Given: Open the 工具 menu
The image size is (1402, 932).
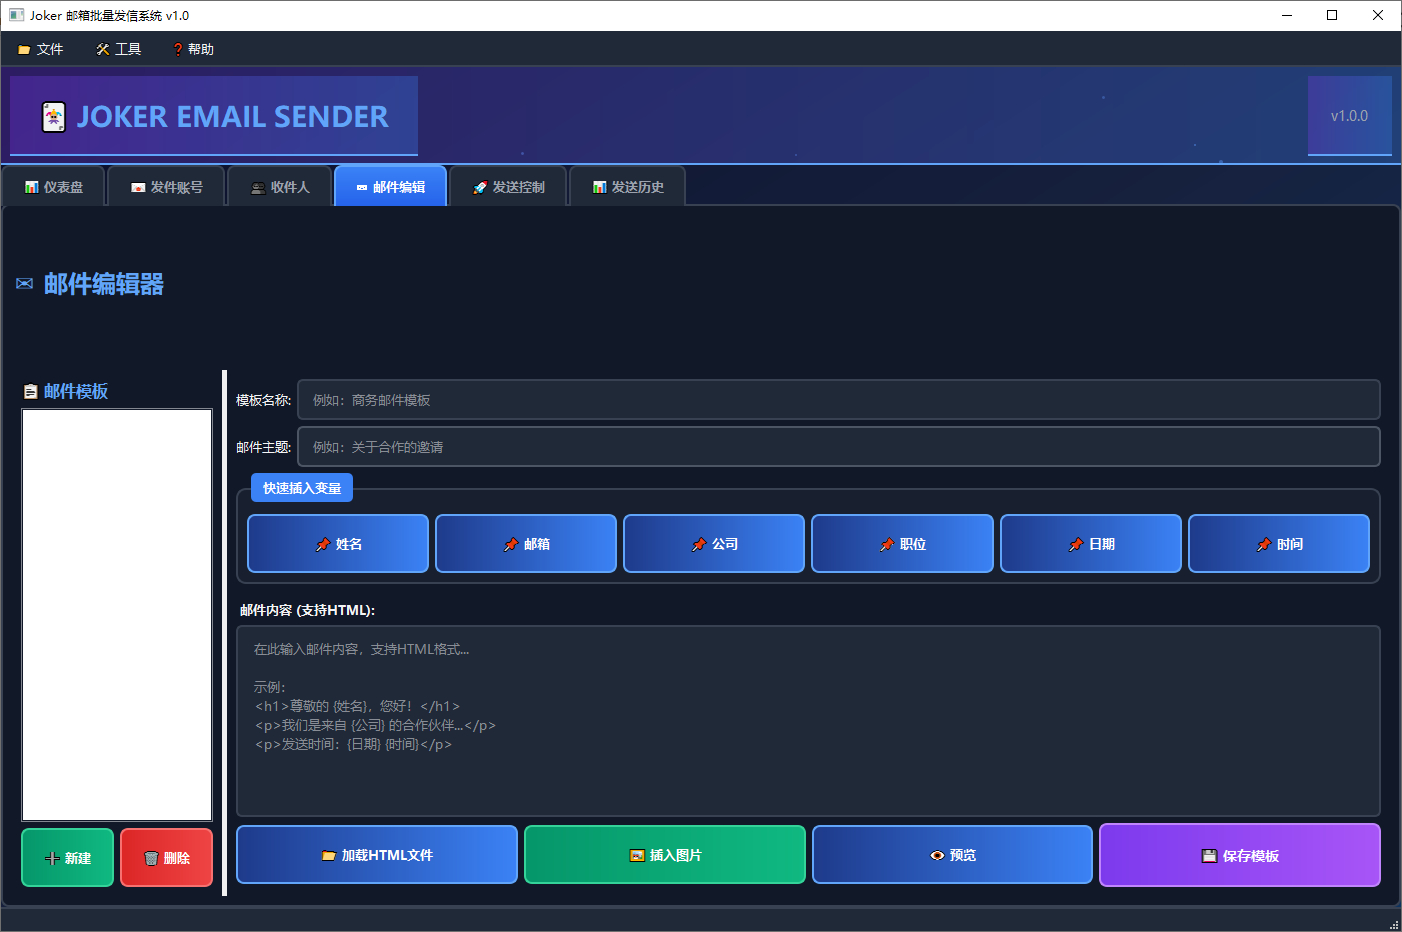Looking at the screenshot, I should click(118, 48).
